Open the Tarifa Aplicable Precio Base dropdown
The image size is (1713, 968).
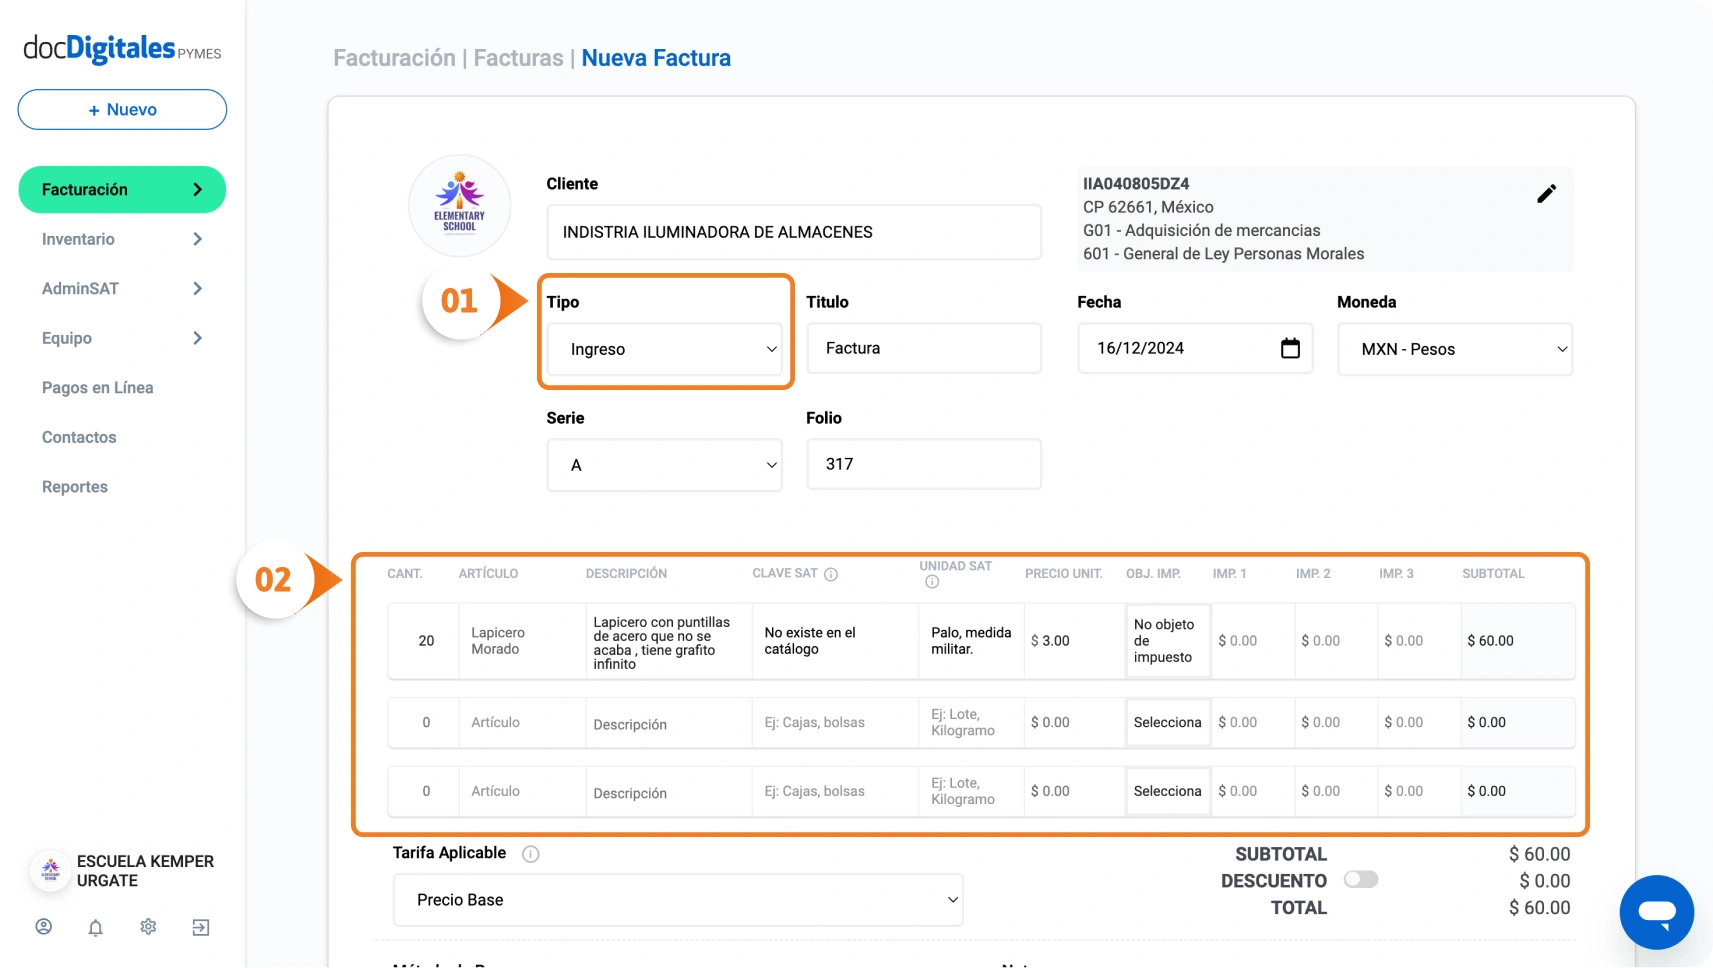coord(678,900)
